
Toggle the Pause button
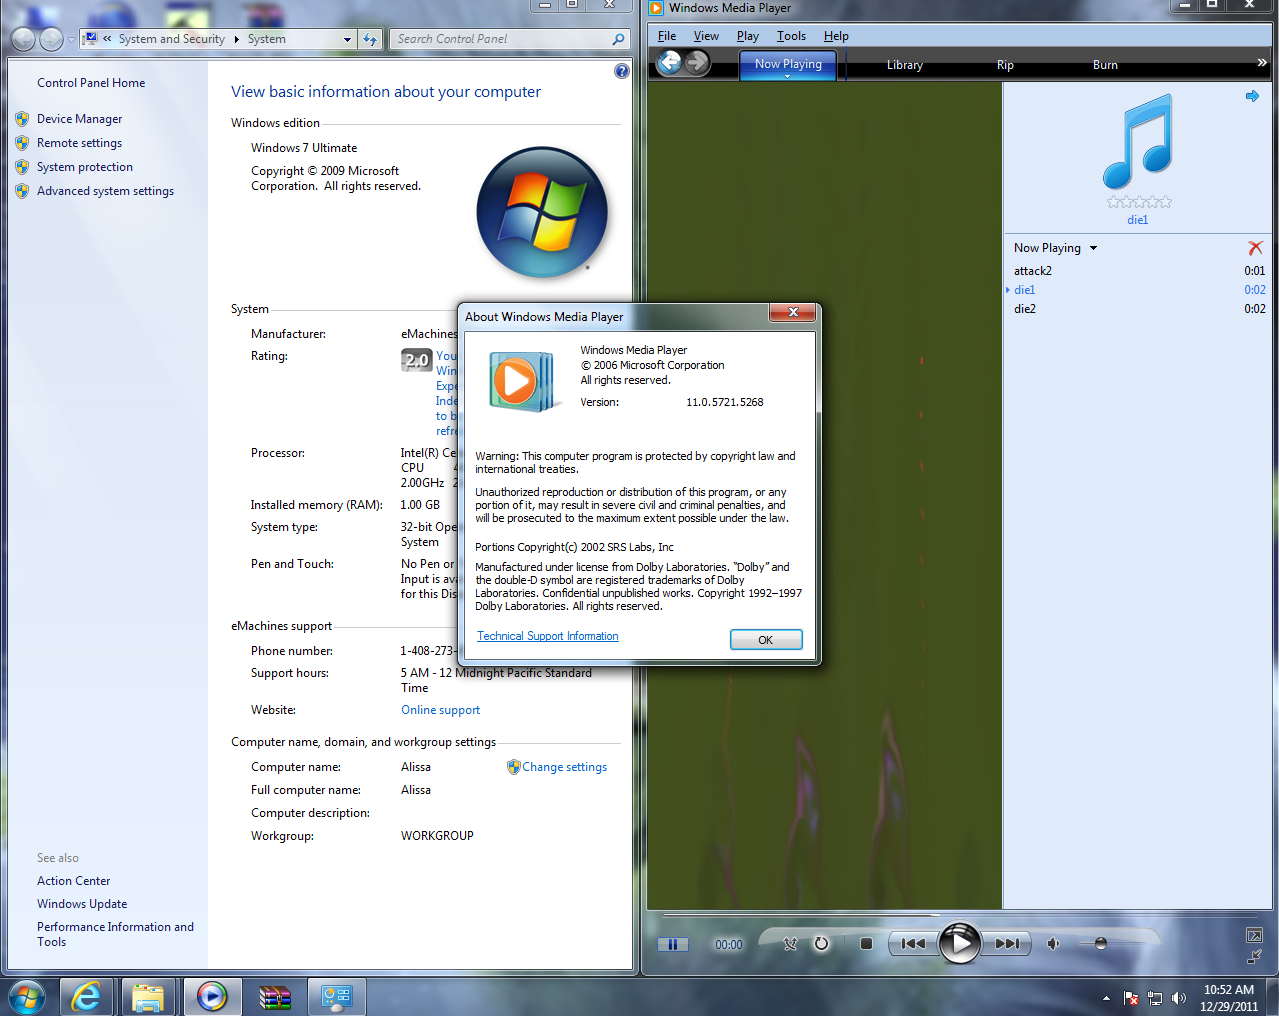tap(673, 943)
